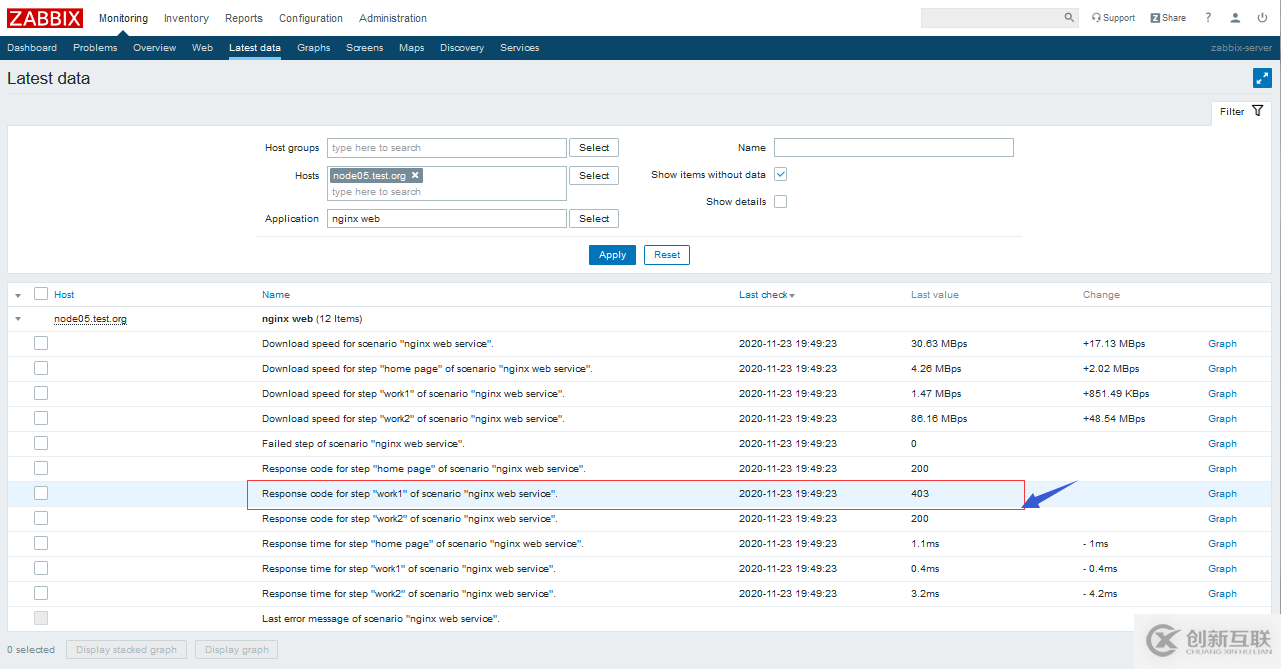Sort by Last check column
The height and width of the screenshot is (669, 1281).
tap(767, 295)
